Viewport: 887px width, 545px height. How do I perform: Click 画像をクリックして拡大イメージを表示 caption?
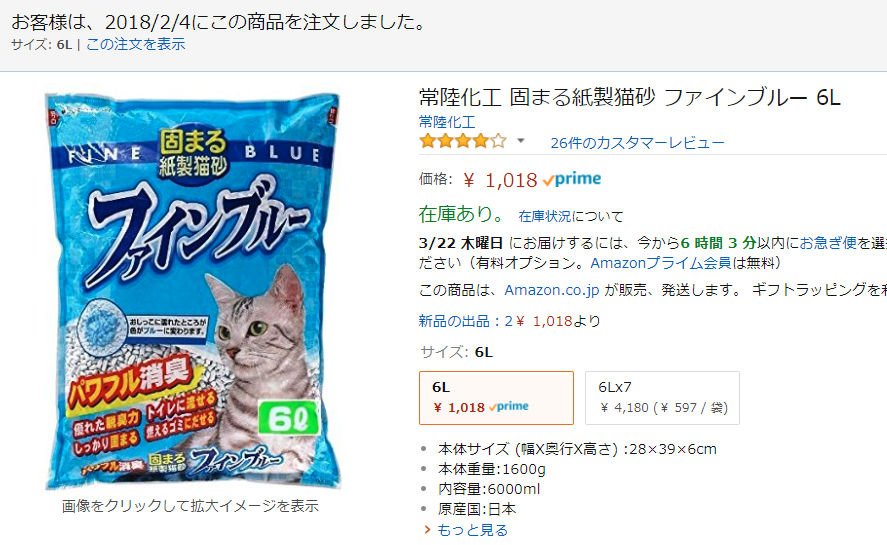[190, 505]
